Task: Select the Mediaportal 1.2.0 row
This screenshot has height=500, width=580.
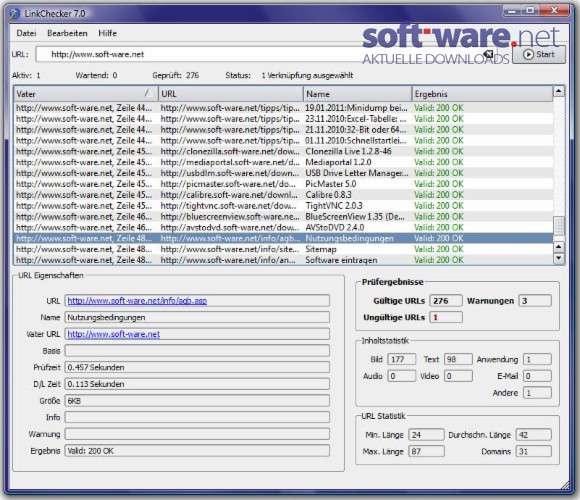Action: tap(284, 162)
